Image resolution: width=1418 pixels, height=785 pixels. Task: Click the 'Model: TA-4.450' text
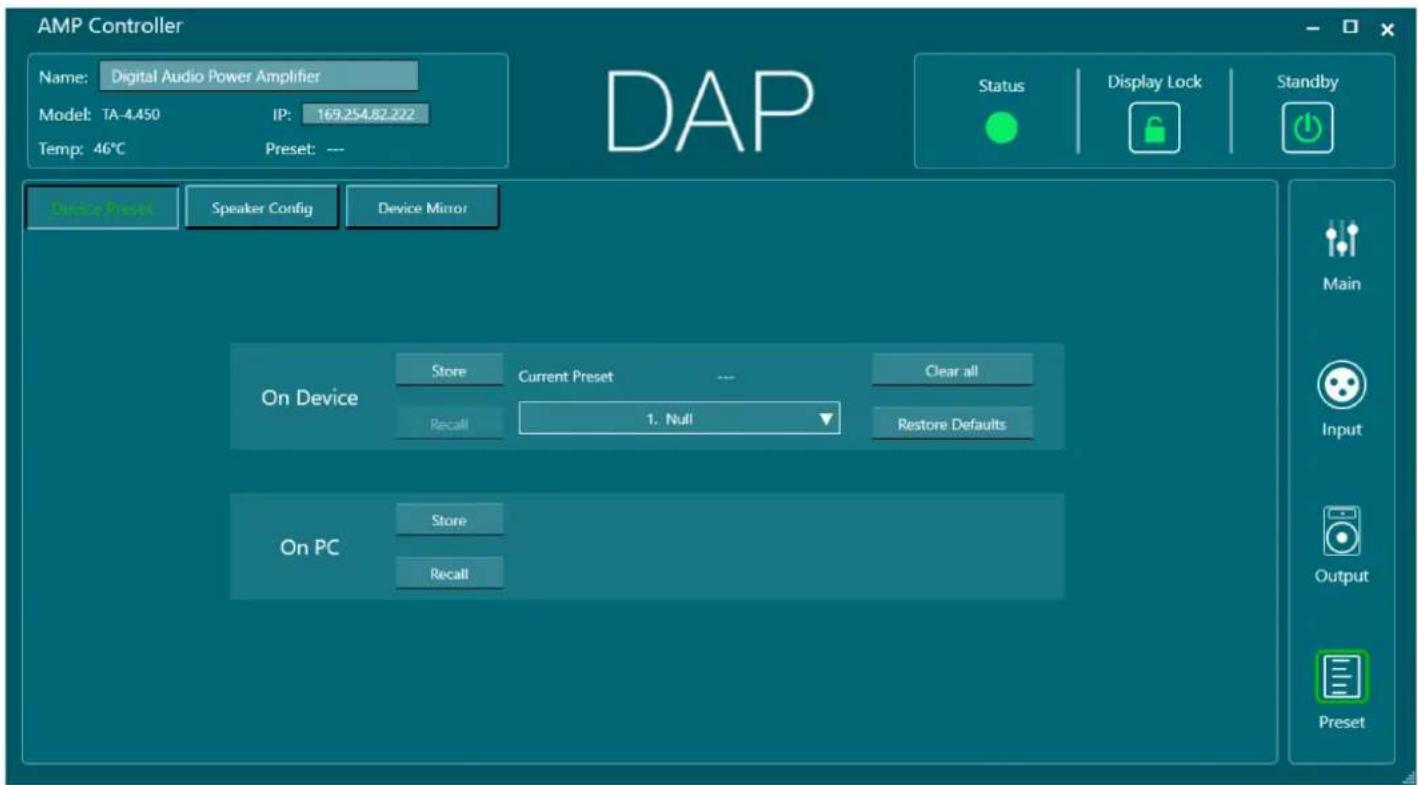coord(99,114)
